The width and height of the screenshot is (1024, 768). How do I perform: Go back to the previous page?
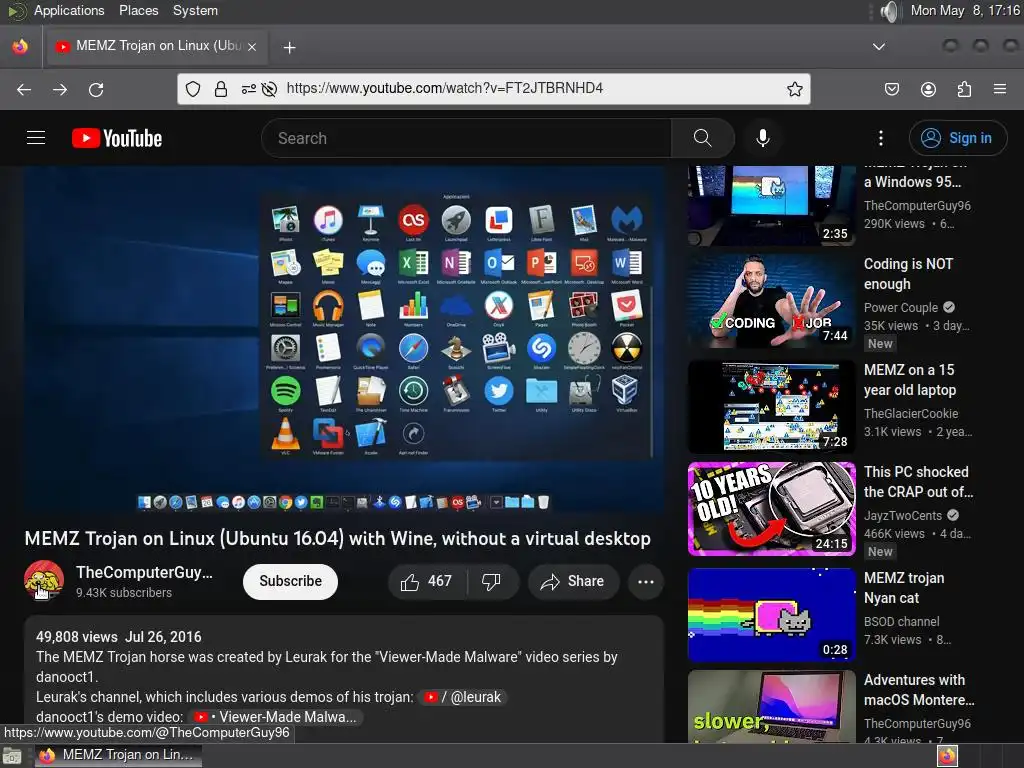click(x=24, y=89)
